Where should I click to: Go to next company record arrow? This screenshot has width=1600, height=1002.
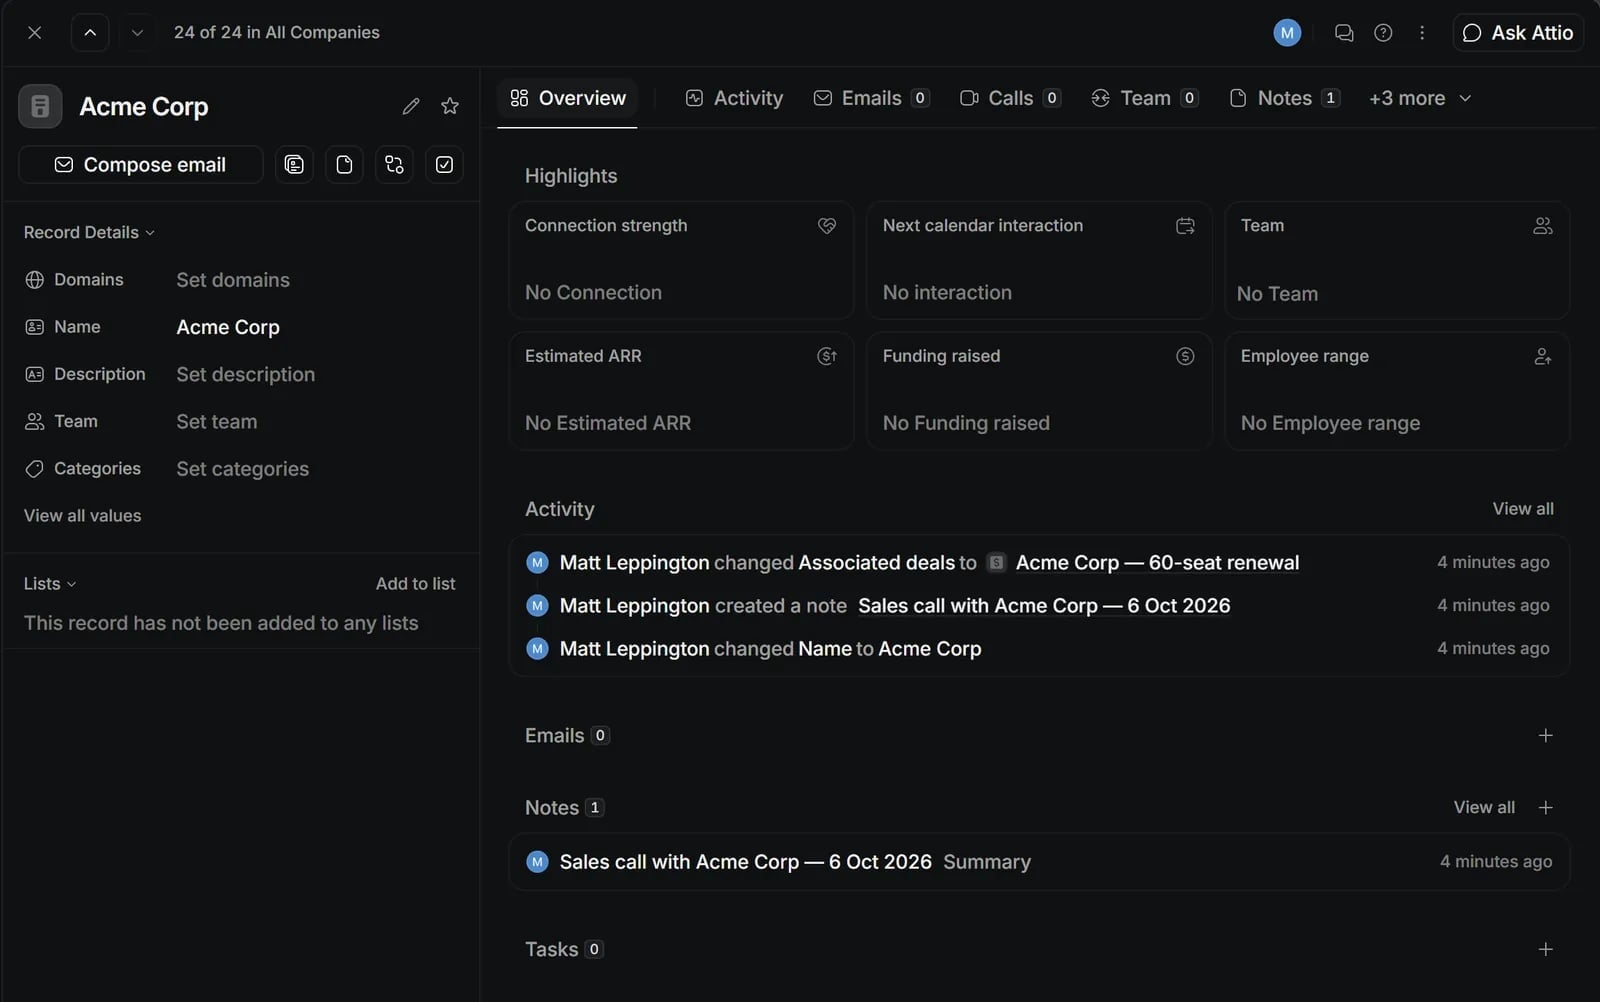138,33
